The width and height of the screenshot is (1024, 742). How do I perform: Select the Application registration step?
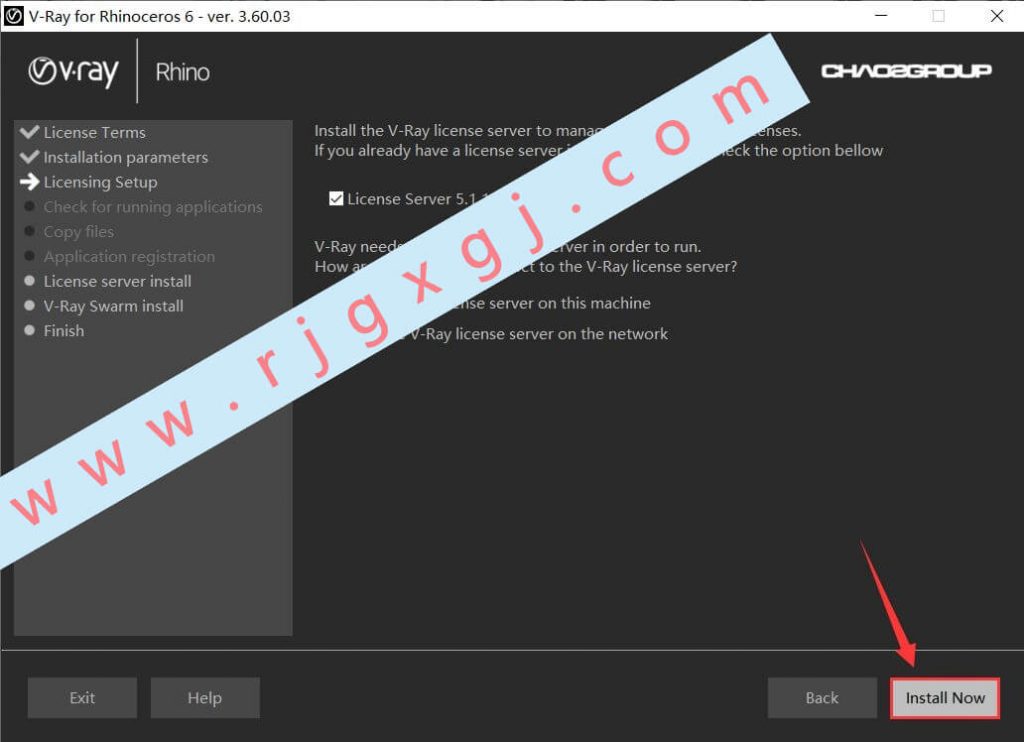pyautogui.click(x=129, y=257)
